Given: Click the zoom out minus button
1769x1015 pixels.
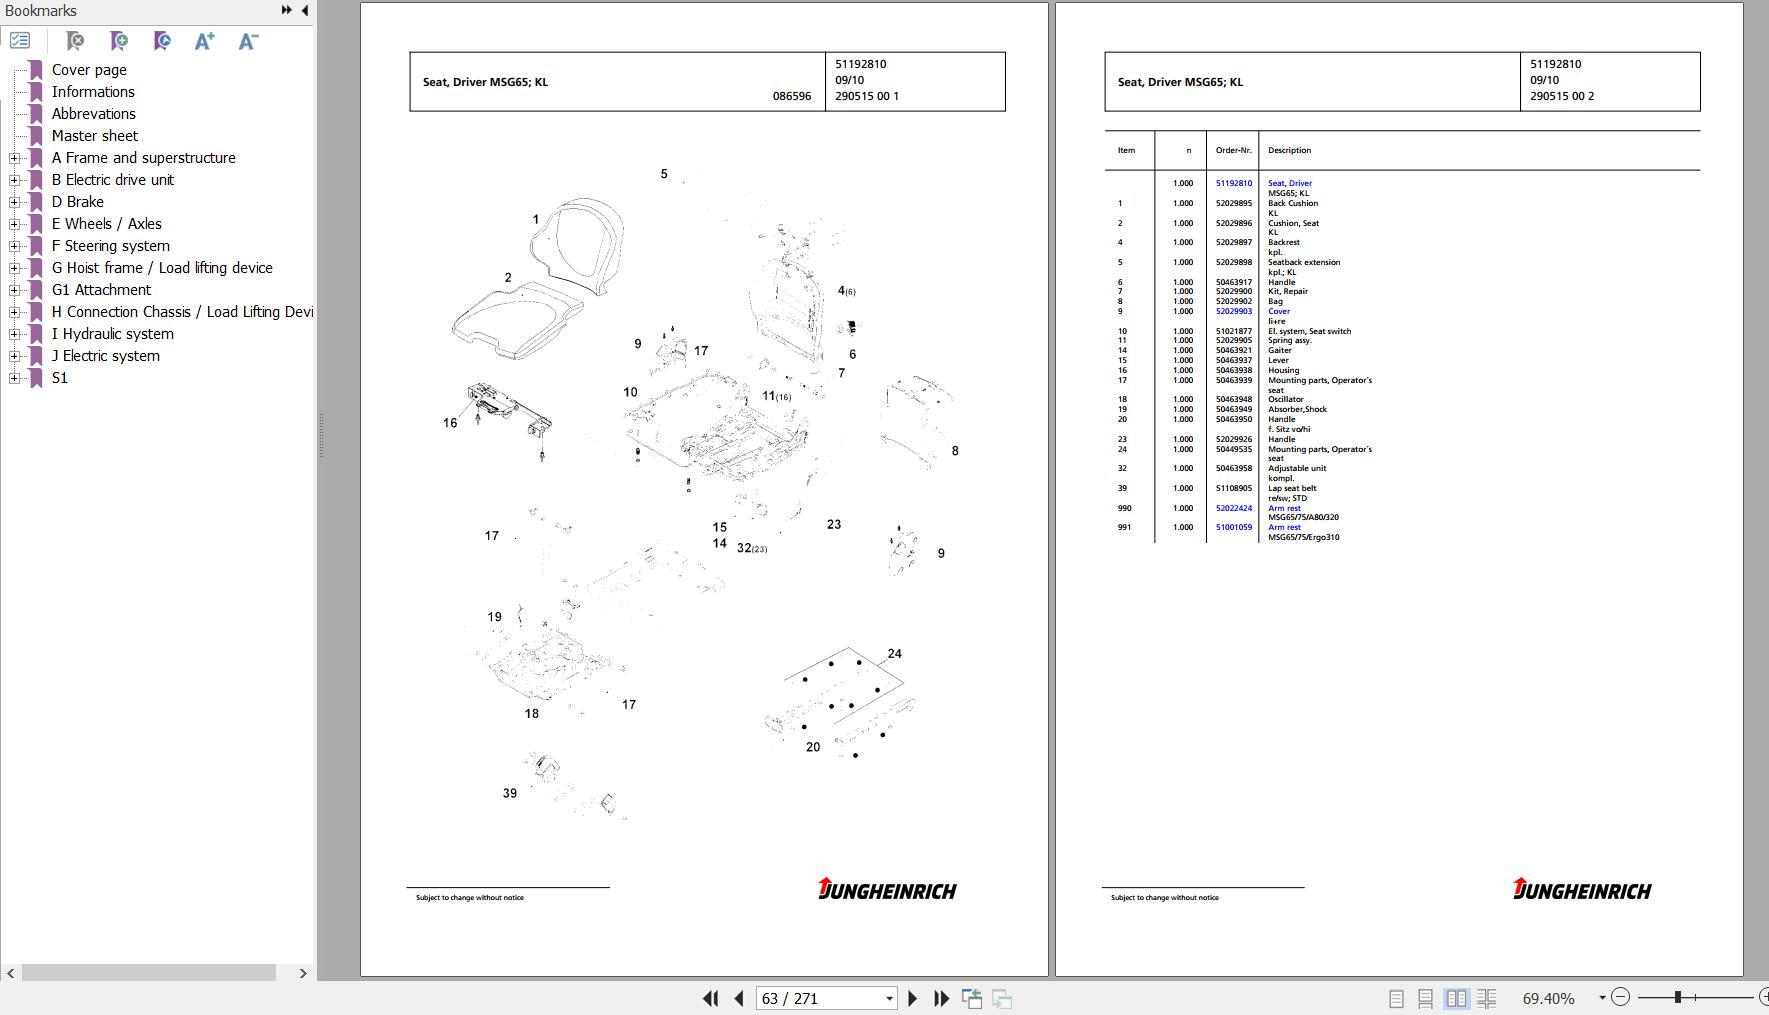Looking at the screenshot, I should [1621, 997].
